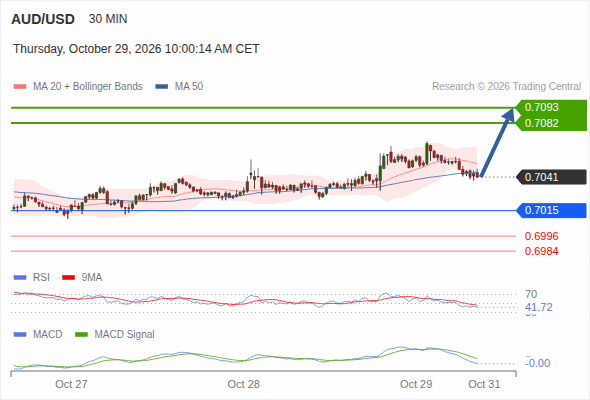
Task: Click the 0.7093 resistance price tag
Action: (551, 107)
